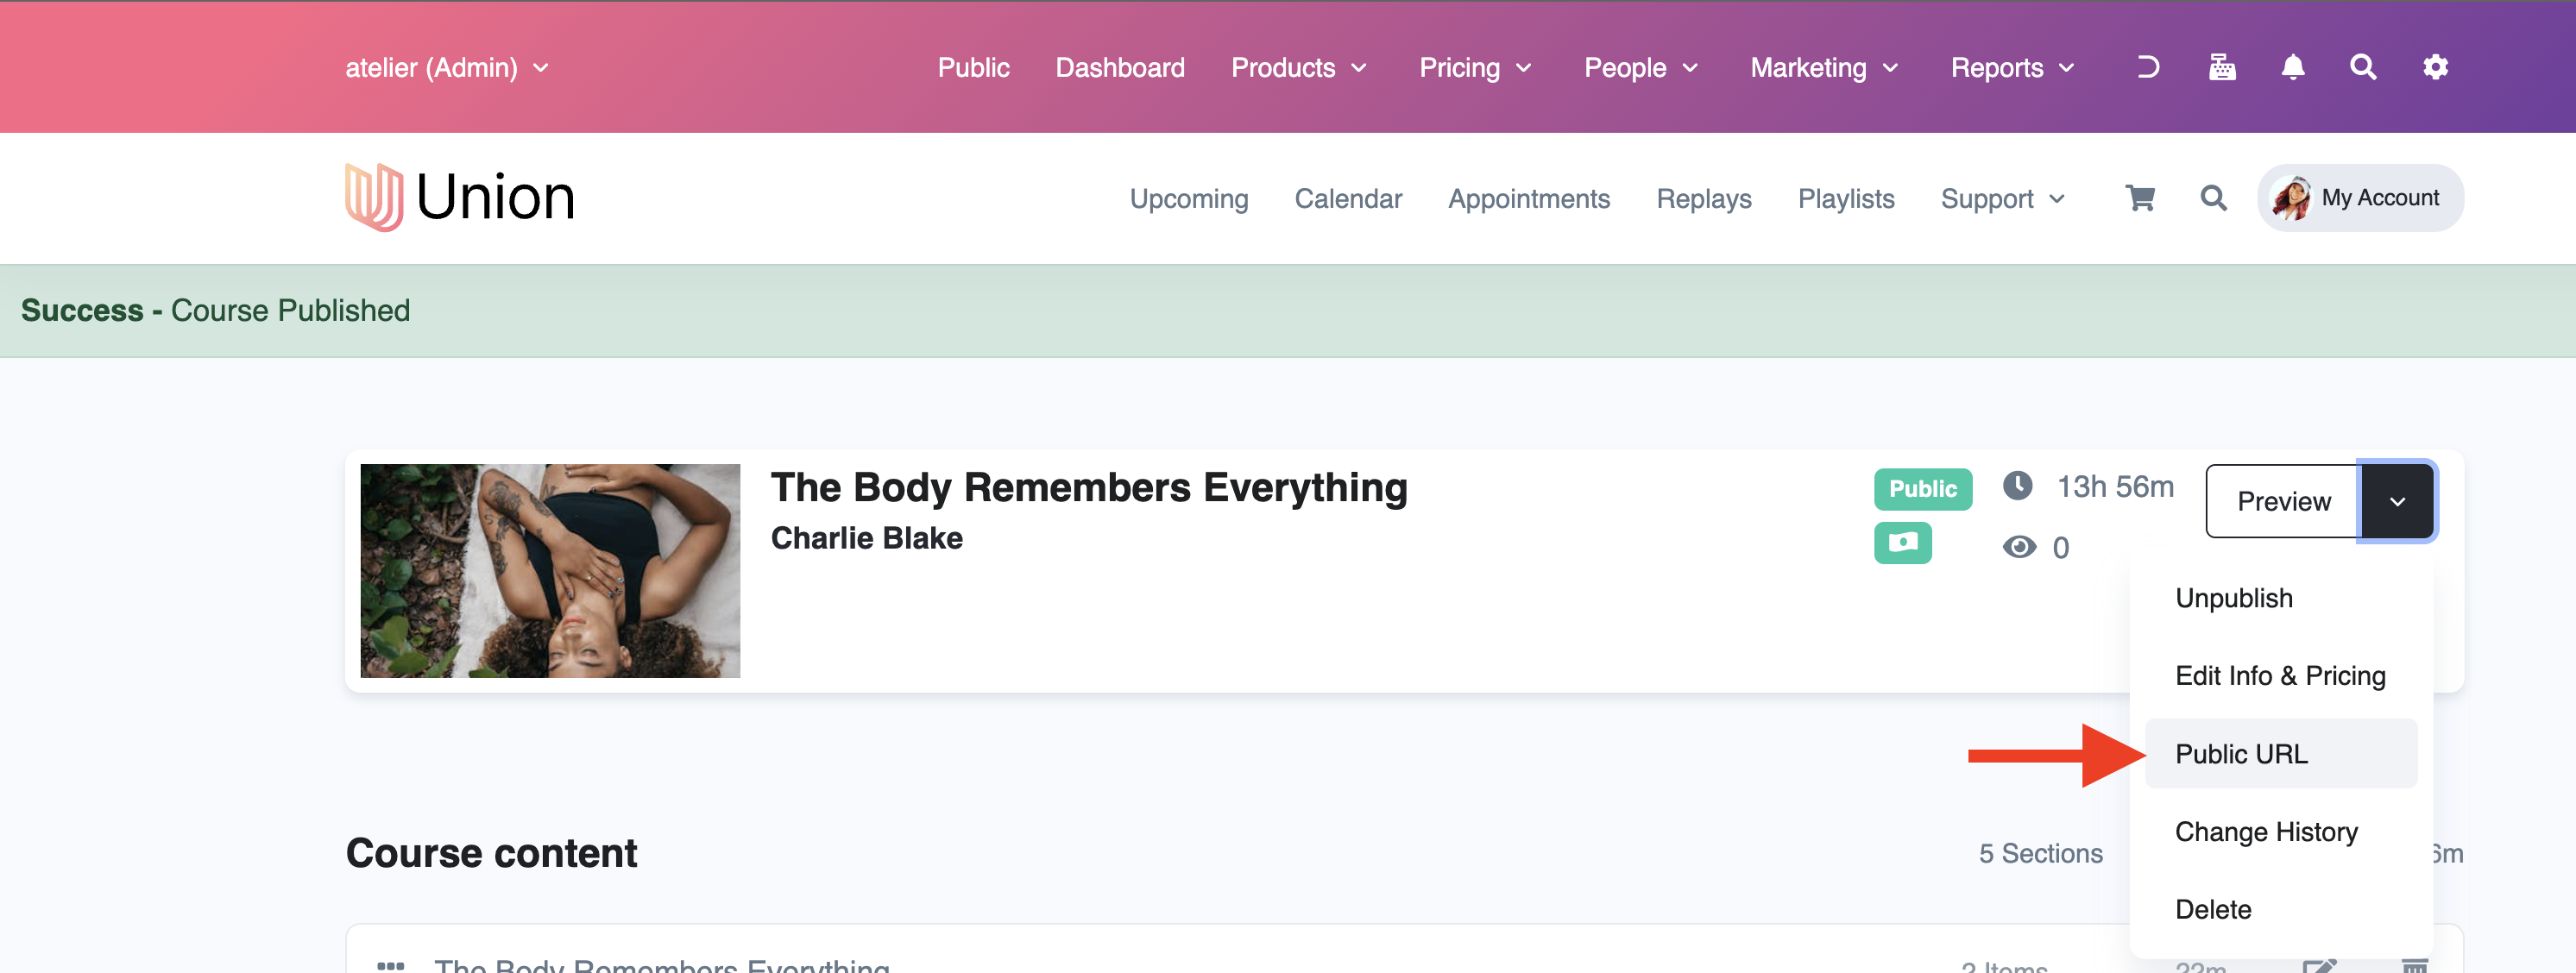The image size is (2576, 973).
Task: Click instructor name Charlie Blake
Action: click(866, 538)
